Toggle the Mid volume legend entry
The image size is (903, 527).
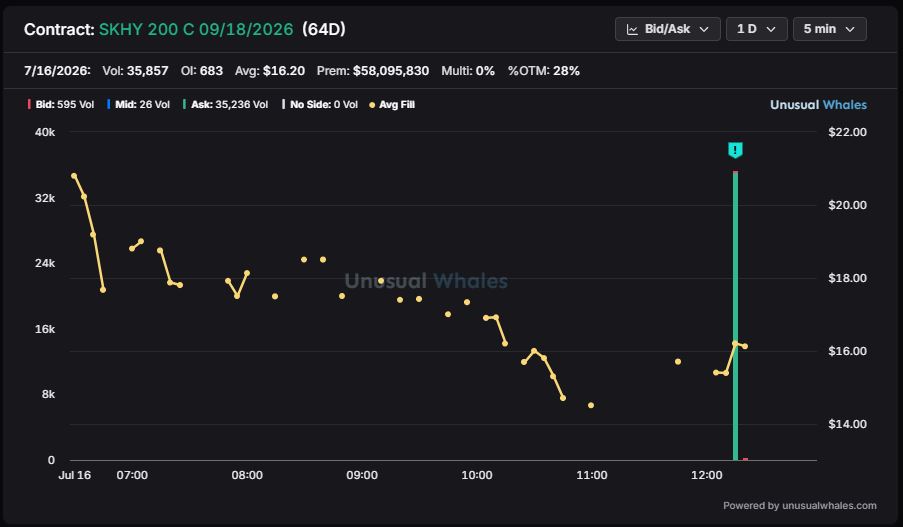(x=139, y=105)
